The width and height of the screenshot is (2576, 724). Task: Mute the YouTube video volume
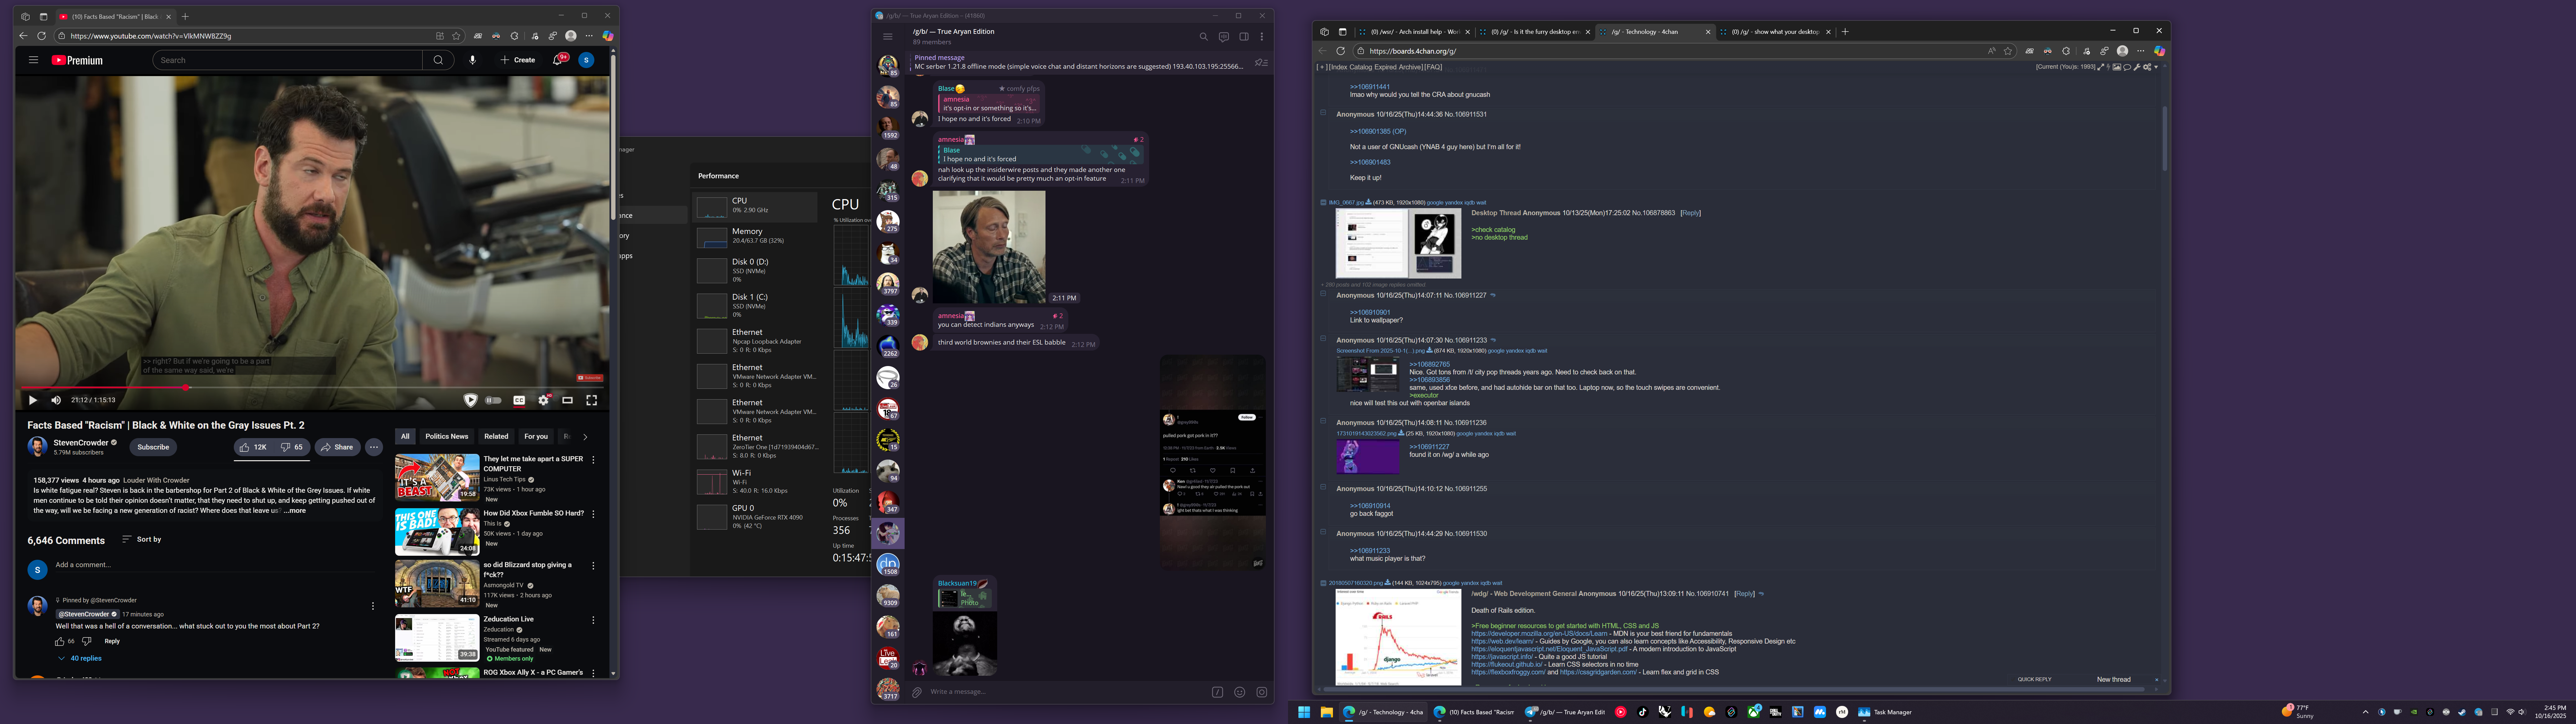(56, 400)
